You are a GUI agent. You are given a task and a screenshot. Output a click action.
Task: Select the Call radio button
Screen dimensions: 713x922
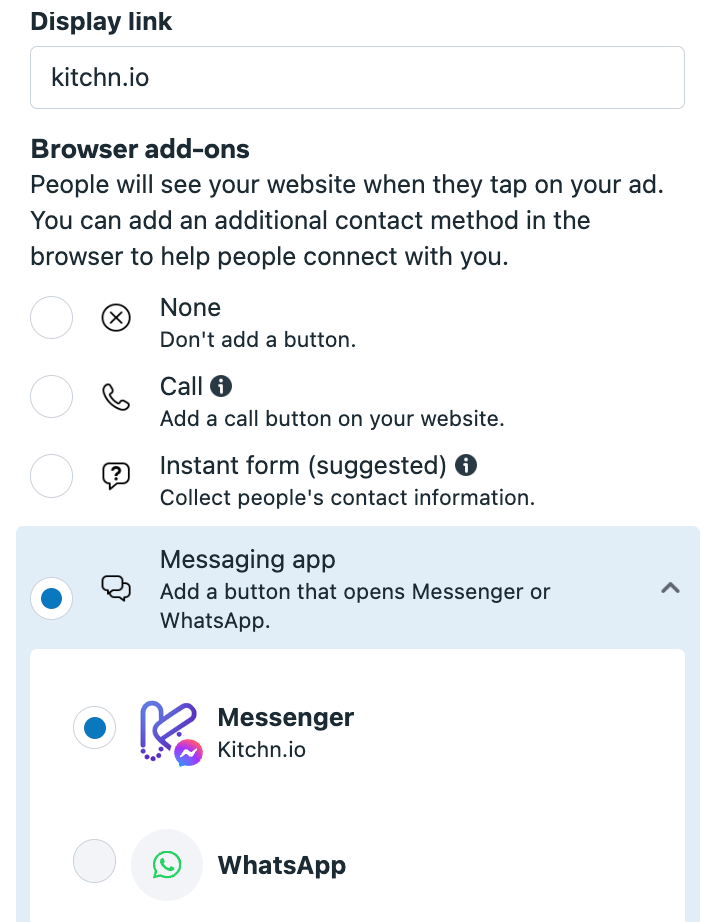tap(52, 396)
